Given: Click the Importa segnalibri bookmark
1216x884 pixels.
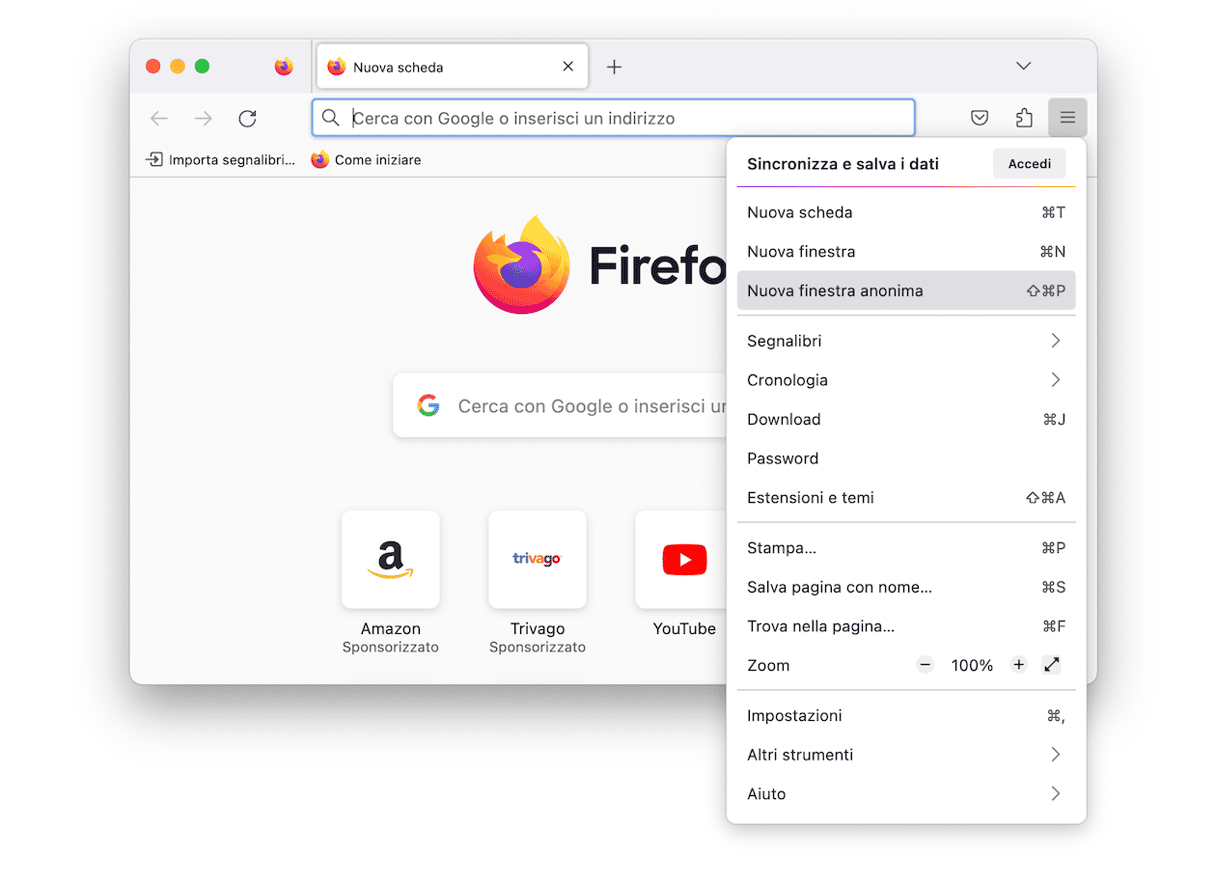Looking at the screenshot, I should pos(221,160).
